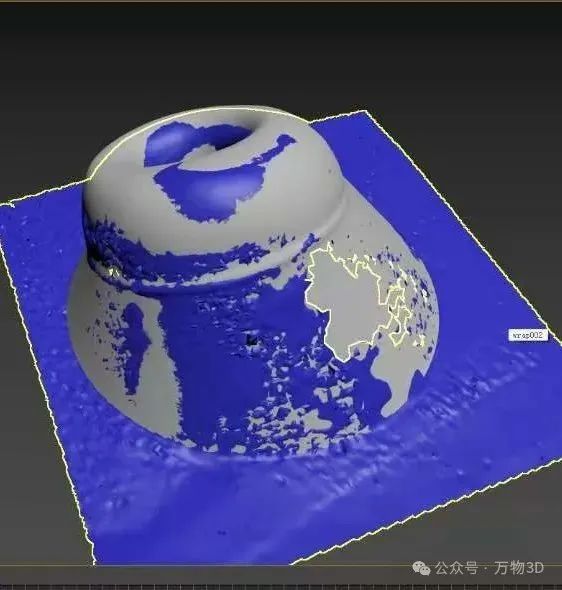Click the WeChat logo in the watermark

tap(421, 567)
